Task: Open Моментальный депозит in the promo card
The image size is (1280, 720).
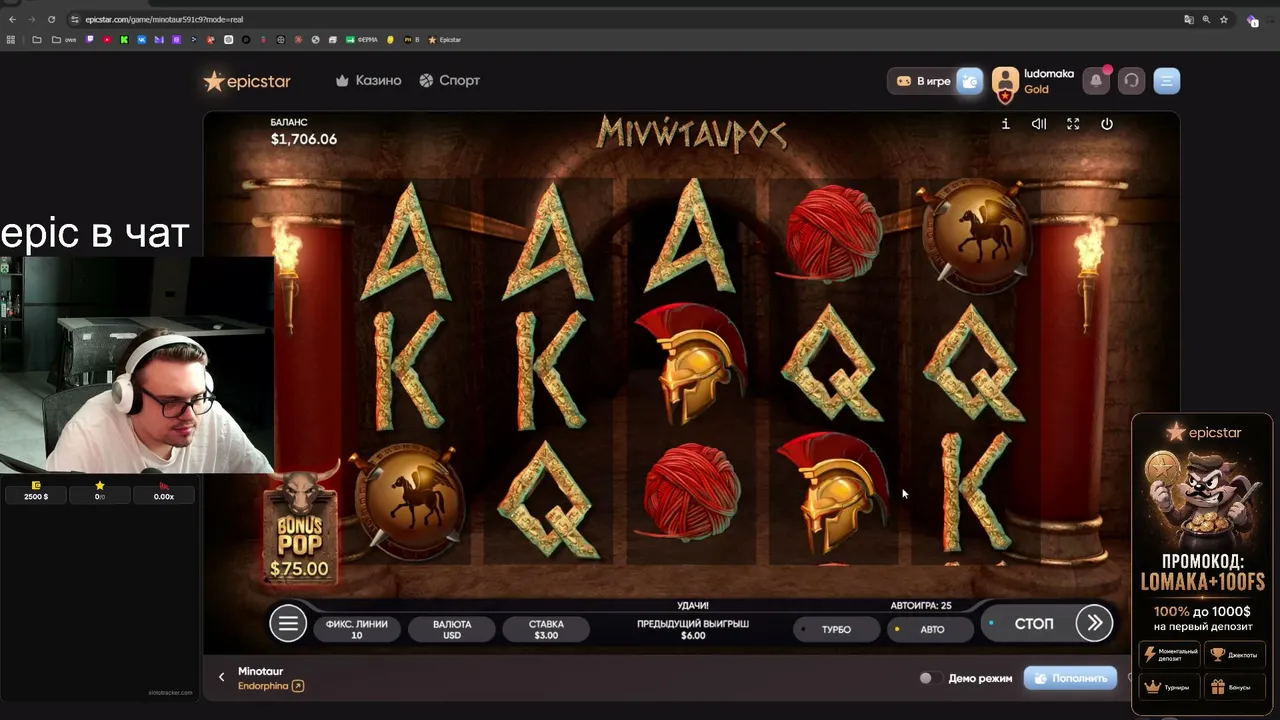Action: pyautogui.click(x=1171, y=654)
